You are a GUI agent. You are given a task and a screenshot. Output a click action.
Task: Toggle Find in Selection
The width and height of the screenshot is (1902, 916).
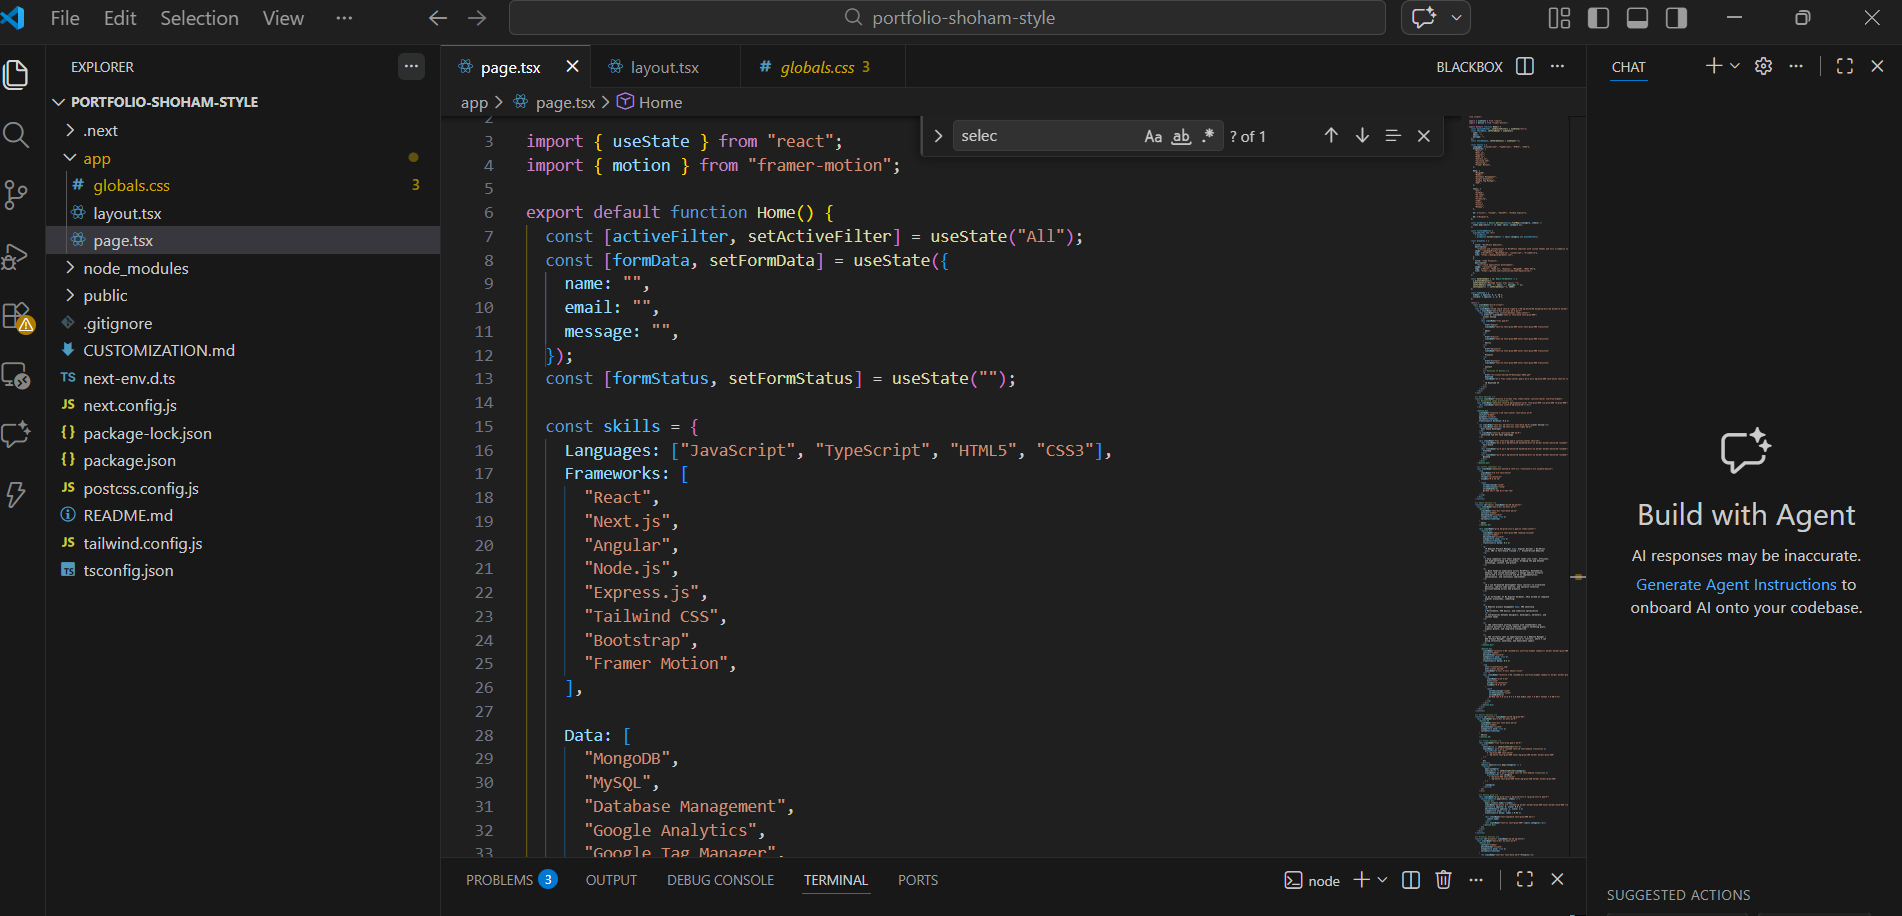(x=1393, y=135)
